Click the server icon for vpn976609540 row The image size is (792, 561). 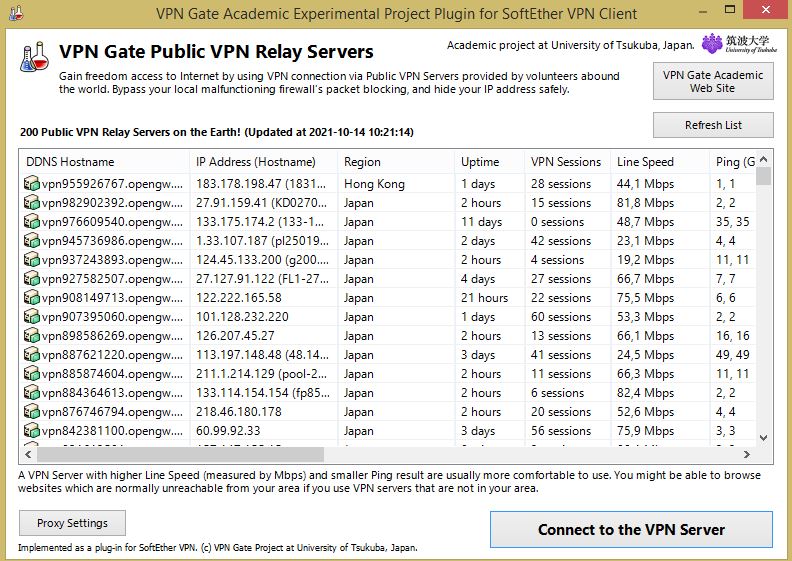click(x=32, y=222)
